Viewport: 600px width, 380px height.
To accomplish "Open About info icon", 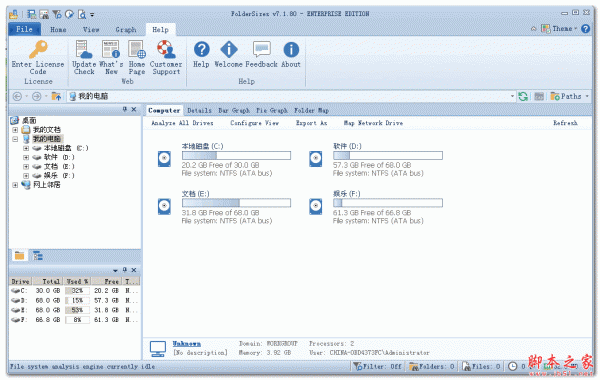I will click(x=291, y=50).
